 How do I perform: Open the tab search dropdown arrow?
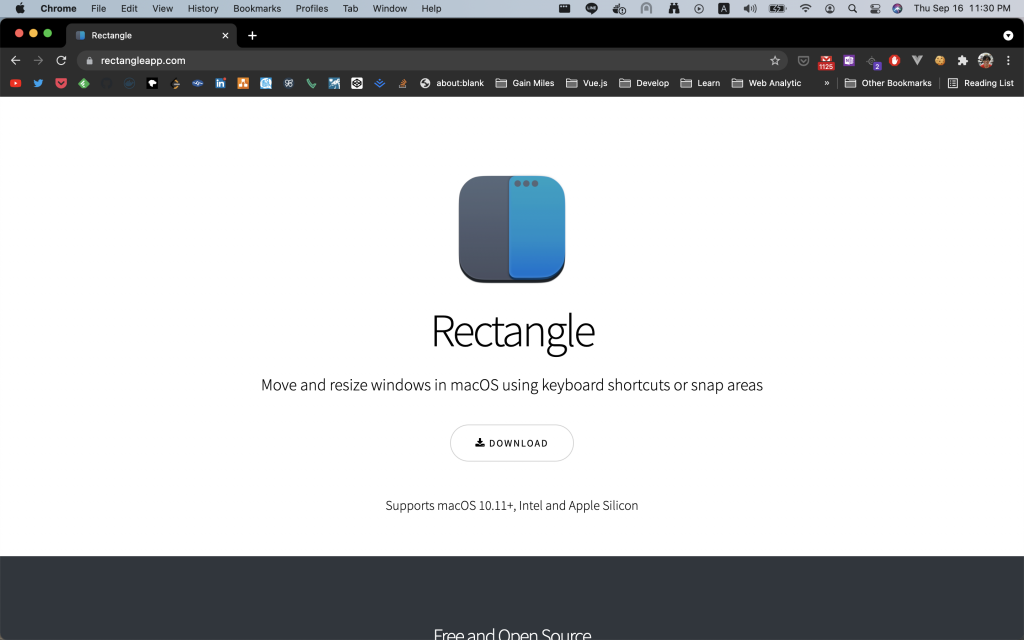(1008, 35)
